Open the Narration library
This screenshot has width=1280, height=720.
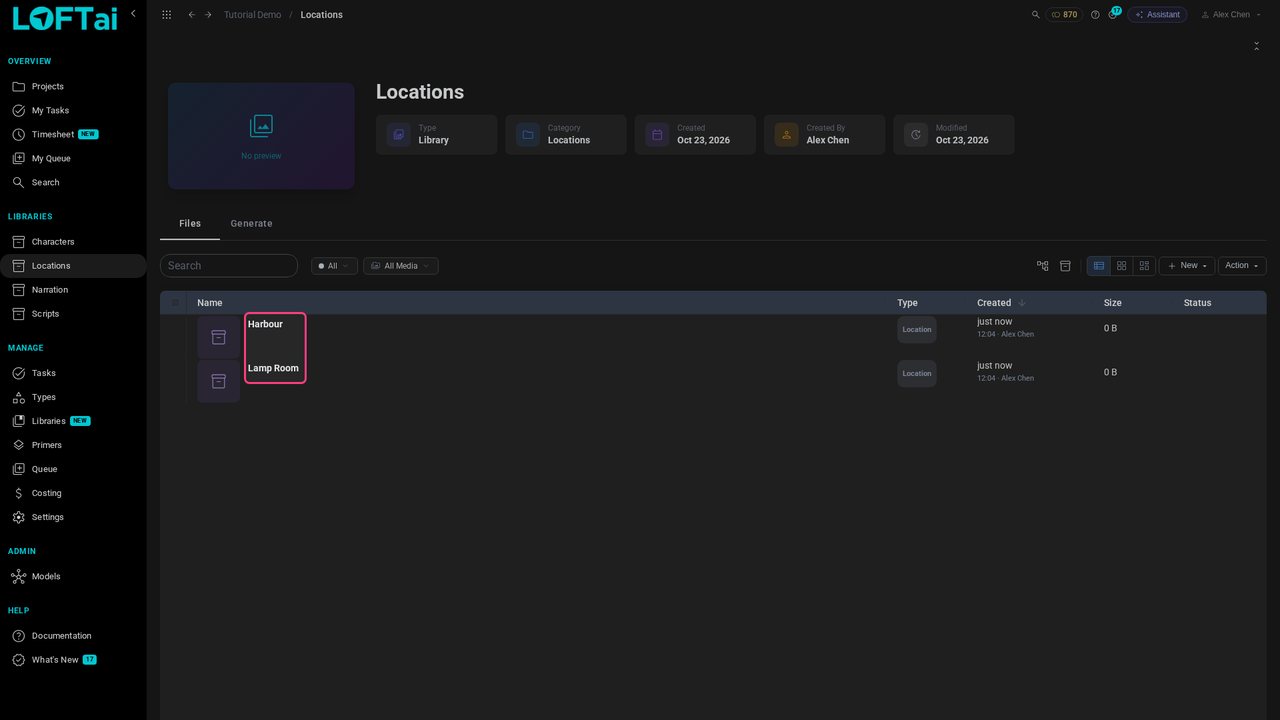[x=73, y=290]
